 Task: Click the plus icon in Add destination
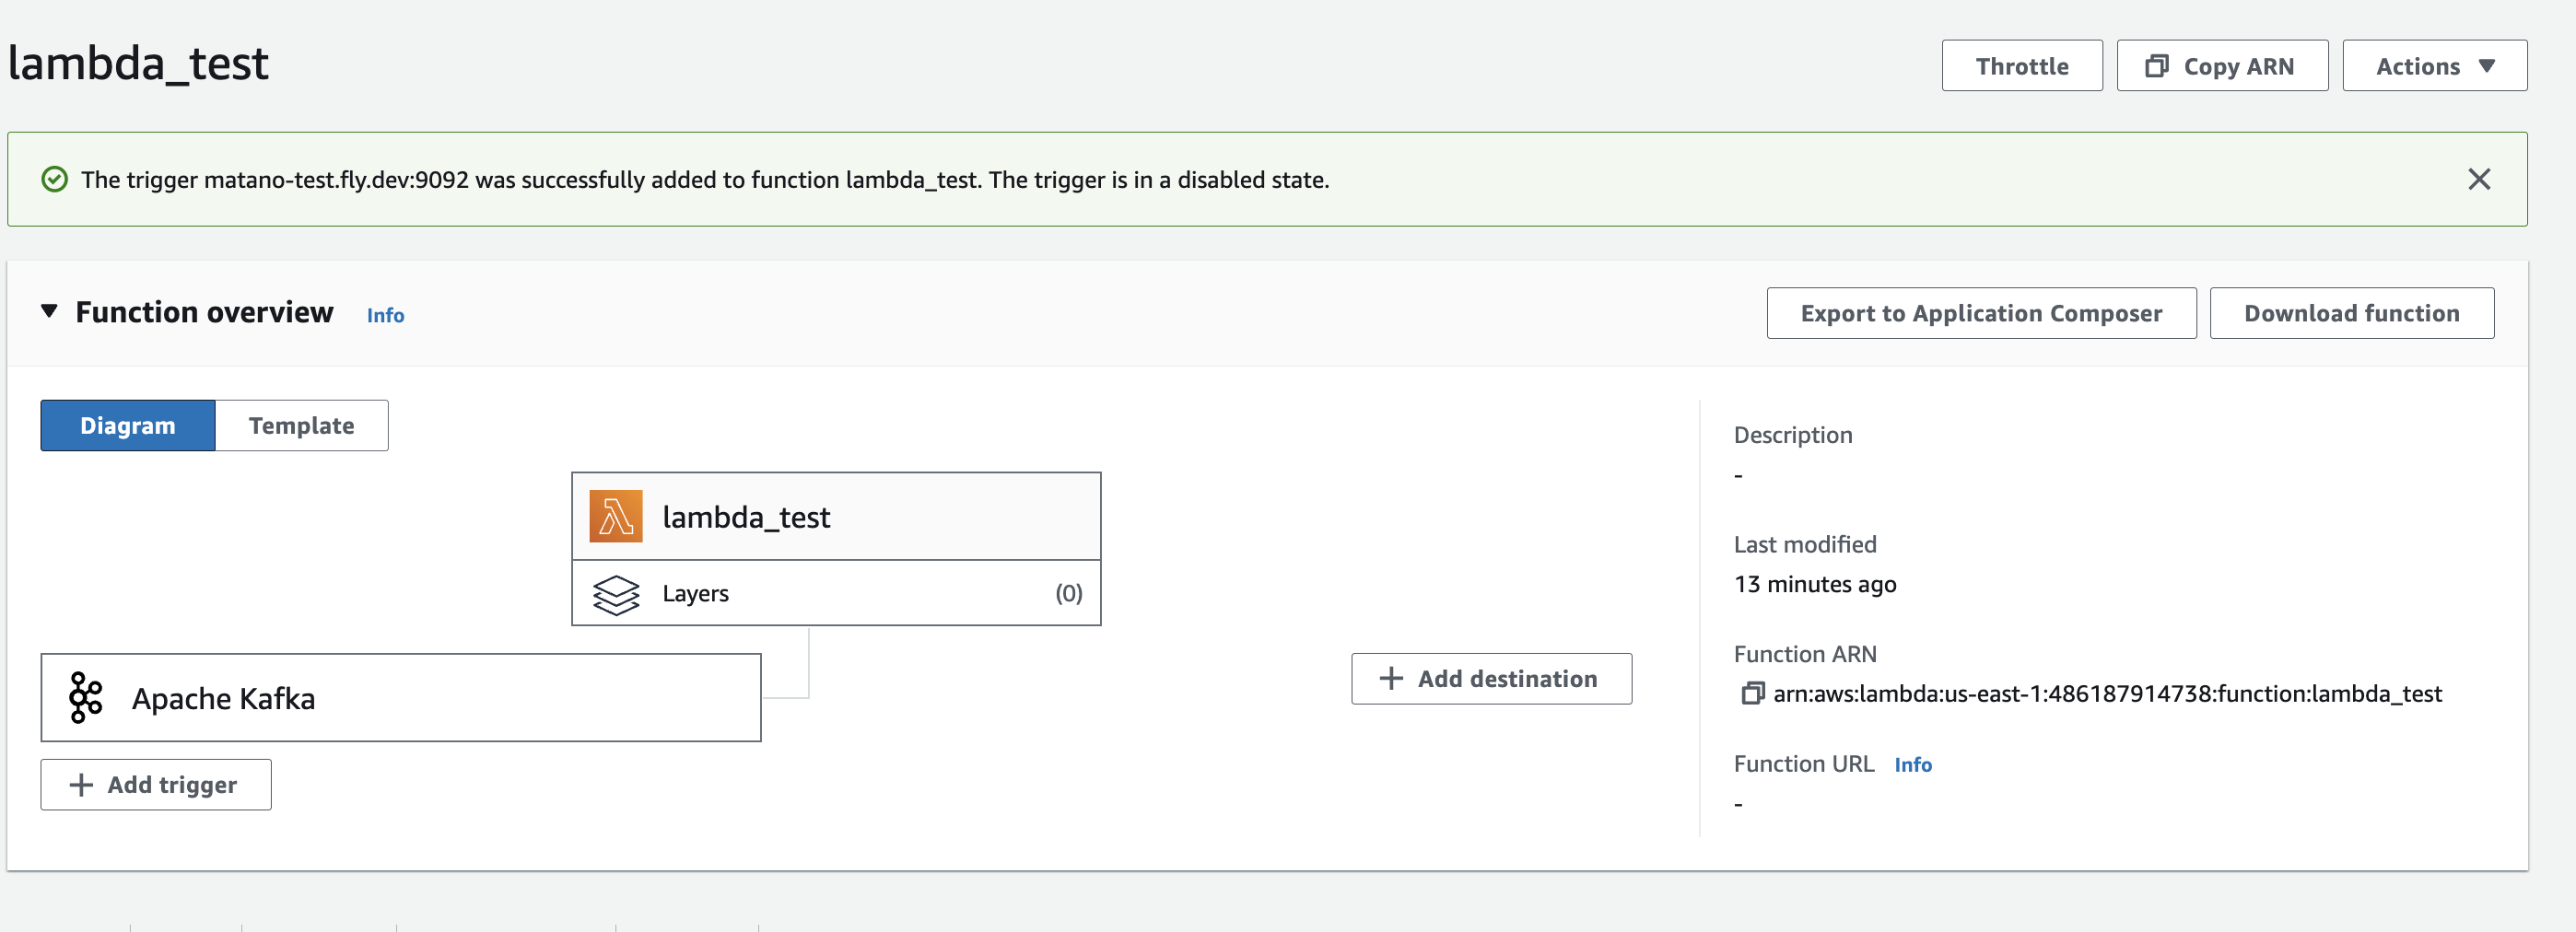1390,679
